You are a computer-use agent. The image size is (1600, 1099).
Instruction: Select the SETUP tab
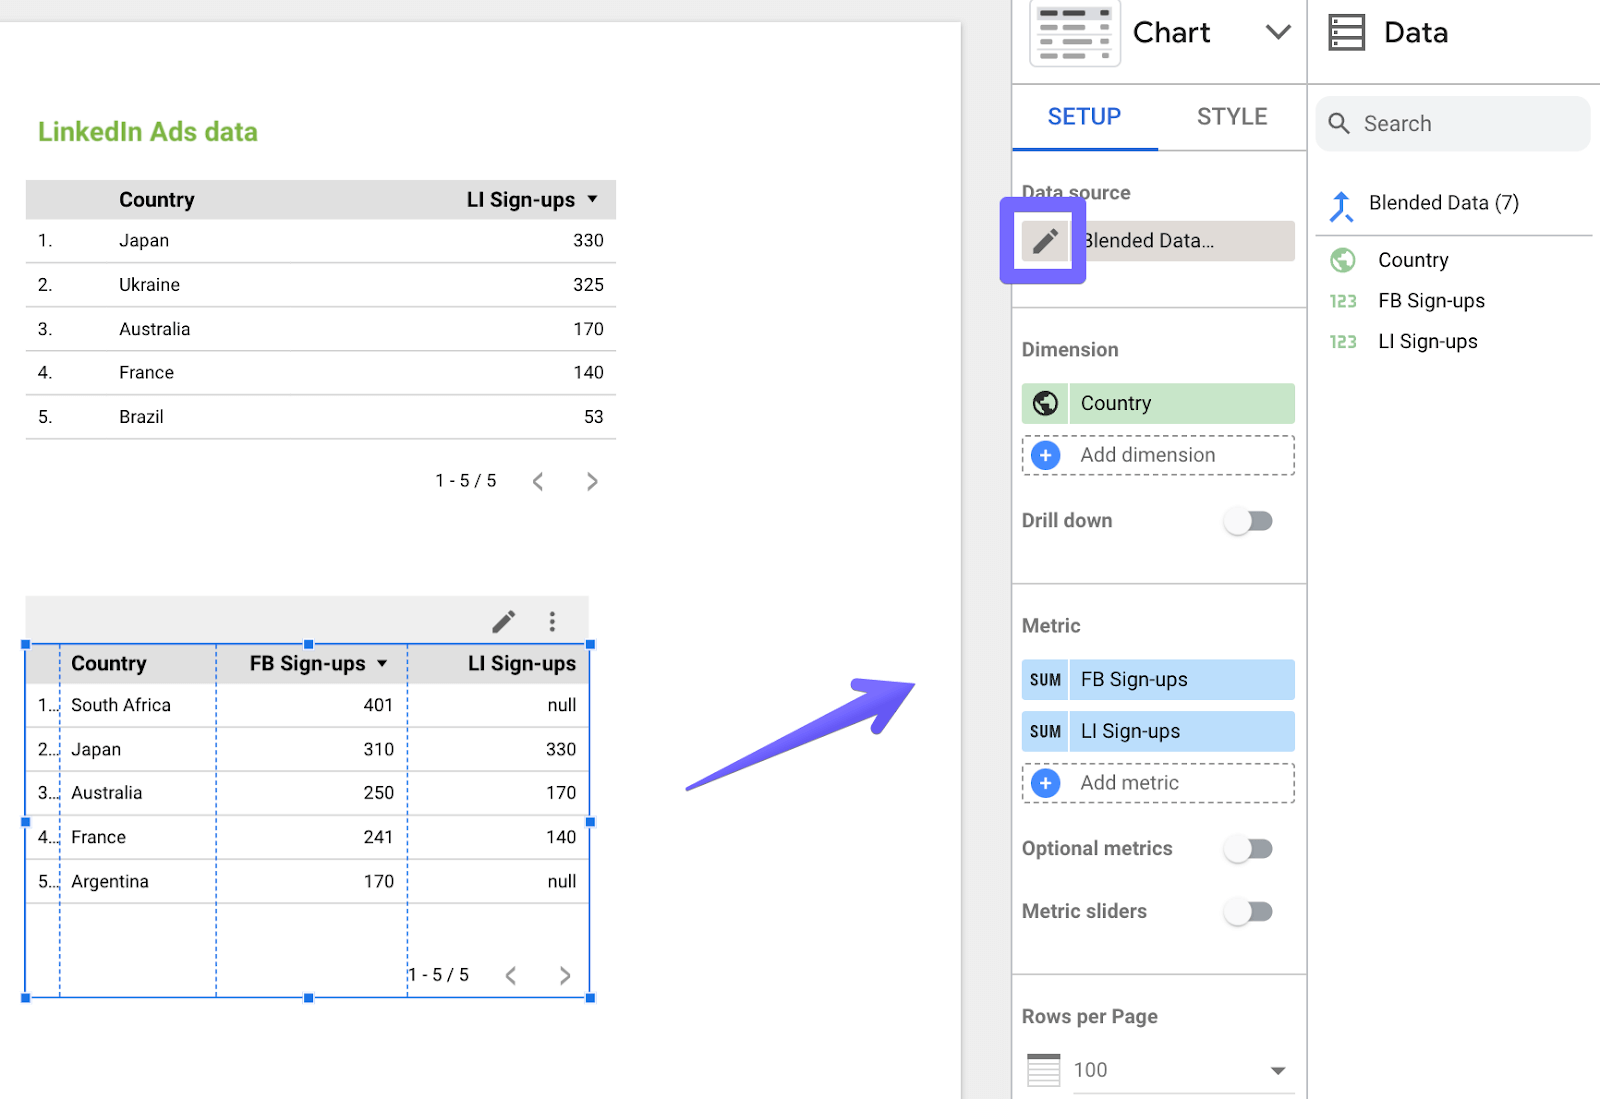point(1083,116)
